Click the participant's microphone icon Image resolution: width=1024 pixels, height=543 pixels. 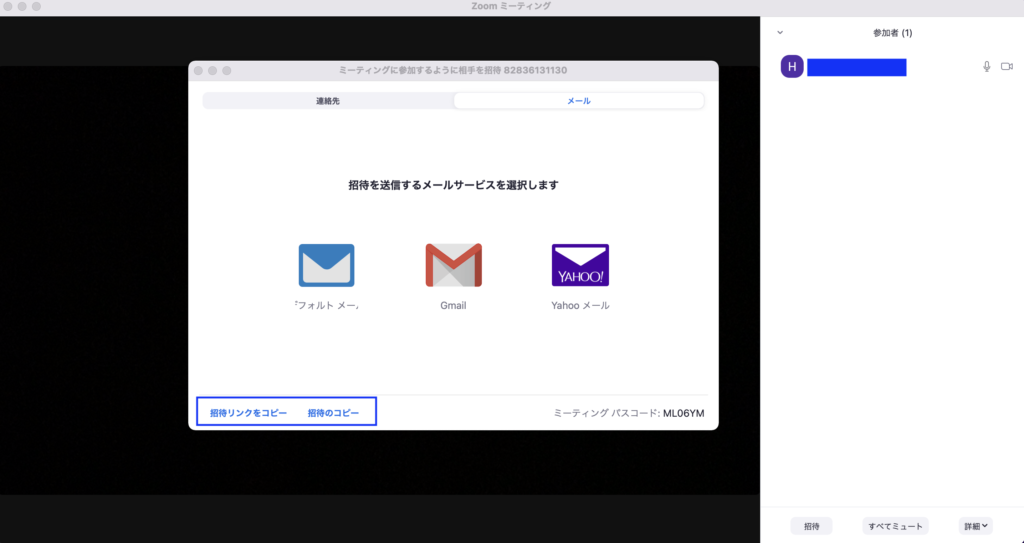pyautogui.click(x=986, y=67)
